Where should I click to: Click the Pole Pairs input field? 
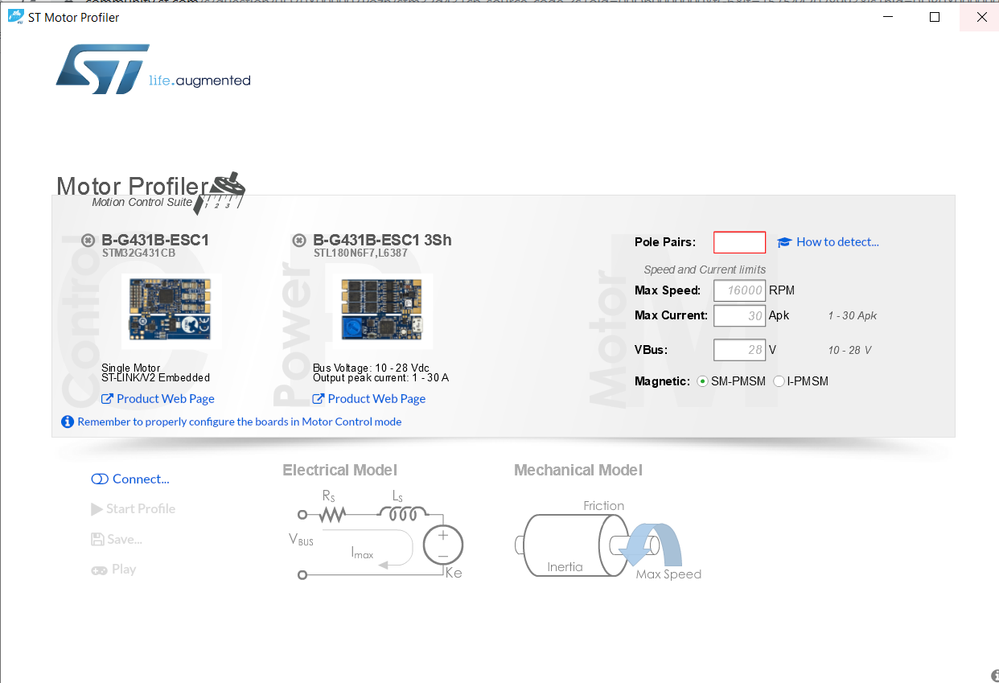[x=739, y=242]
